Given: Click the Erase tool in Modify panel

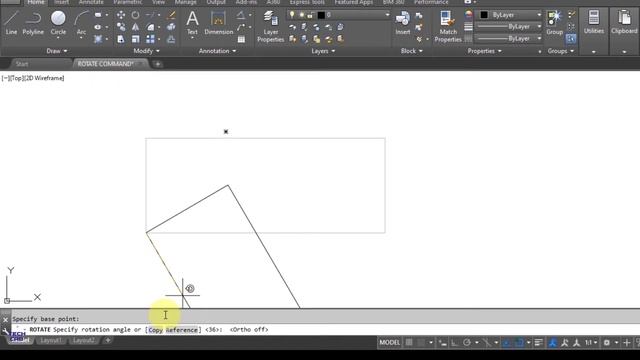Looking at the screenshot, I should point(171,15).
